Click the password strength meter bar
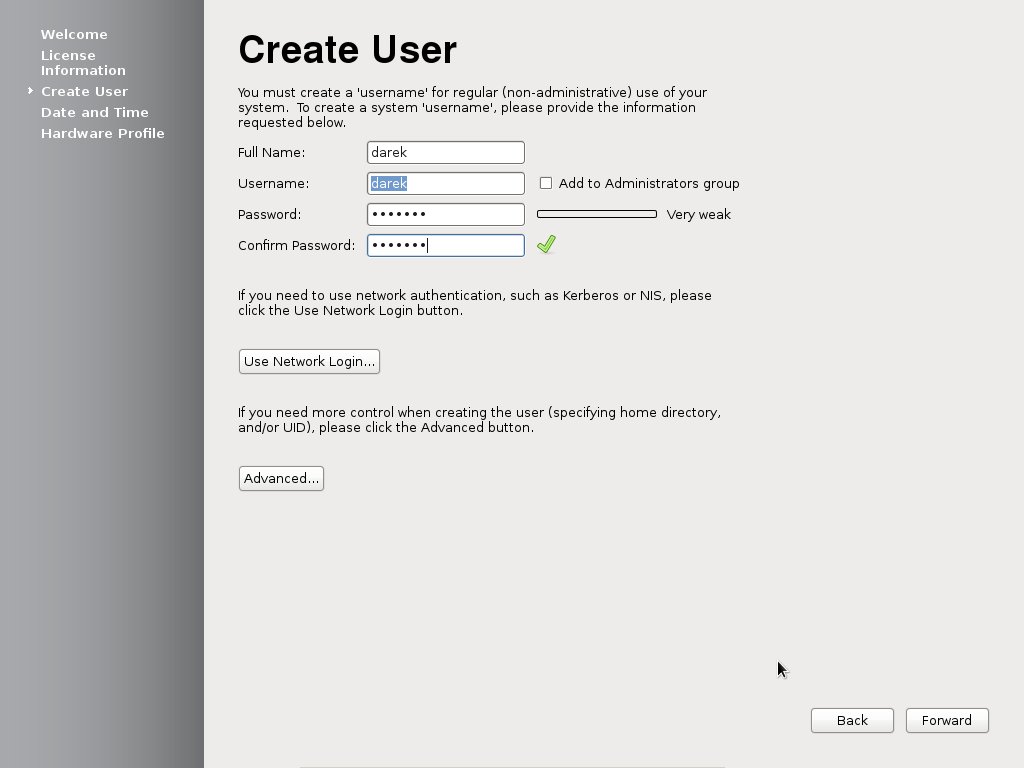Image resolution: width=1024 pixels, height=768 pixels. (x=597, y=214)
